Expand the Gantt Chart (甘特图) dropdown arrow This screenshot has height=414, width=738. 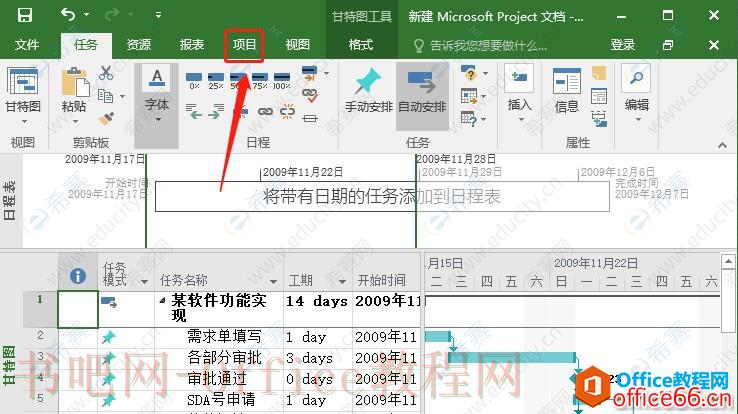(x=24, y=122)
